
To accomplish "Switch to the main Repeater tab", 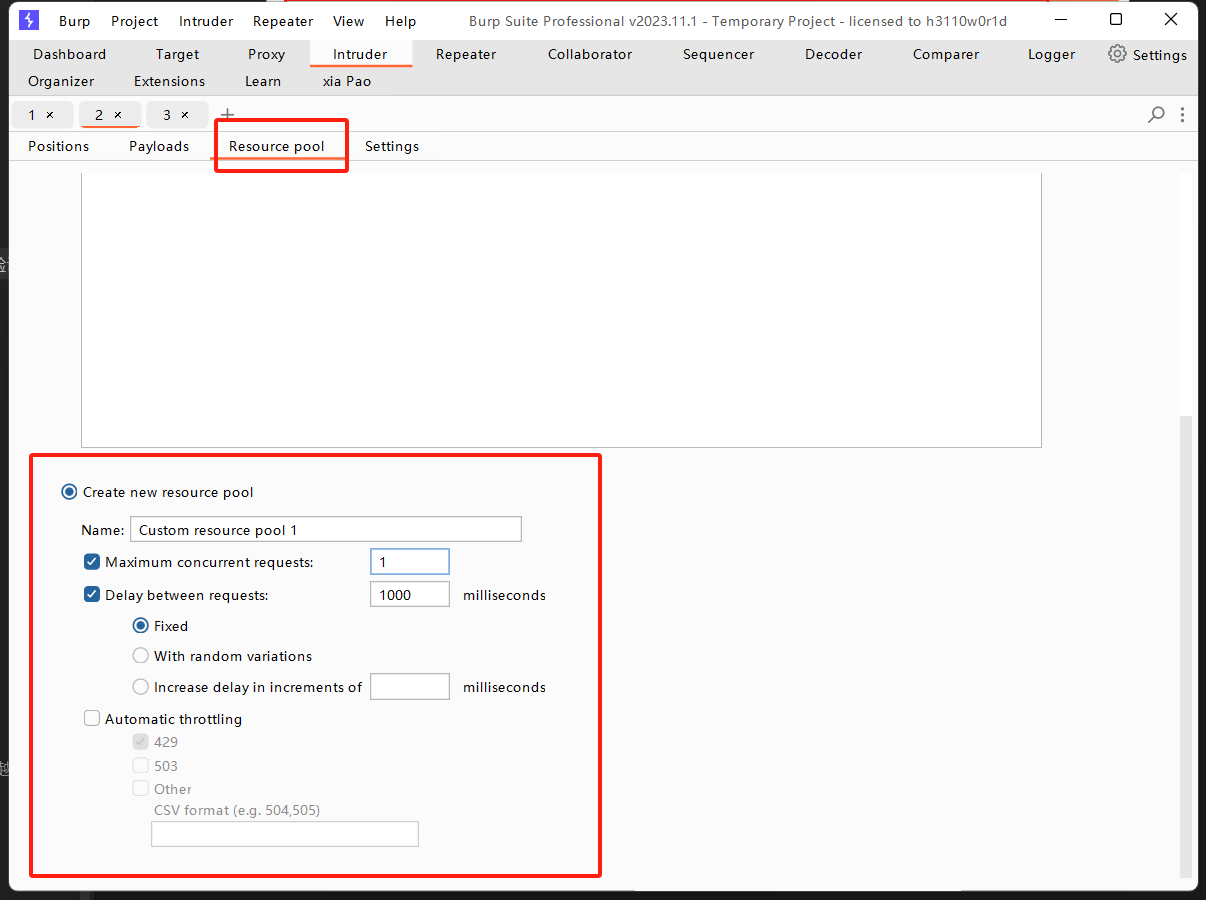I will click(466, 54).
